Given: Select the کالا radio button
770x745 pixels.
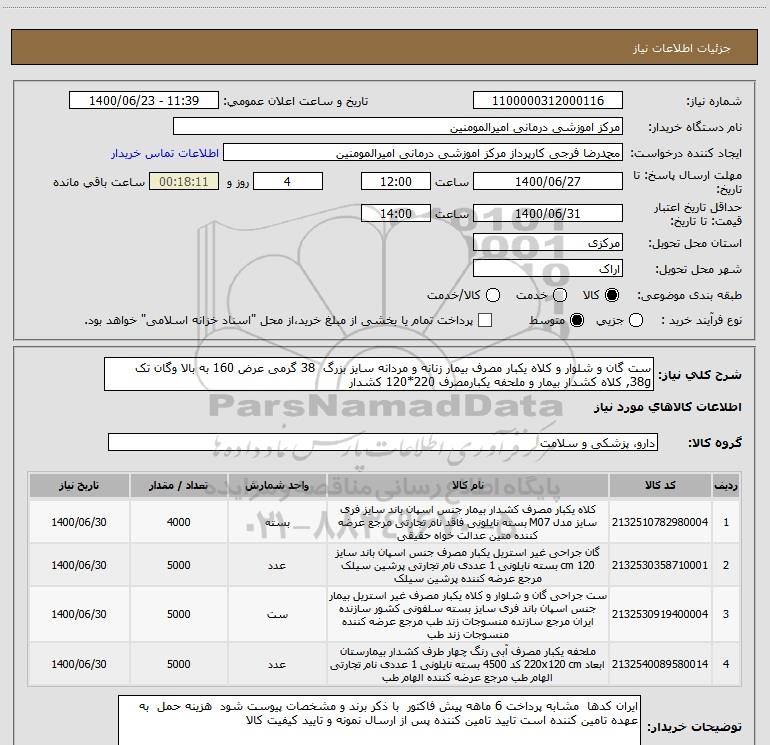Looking at the screenshot, I should [612, 295].
